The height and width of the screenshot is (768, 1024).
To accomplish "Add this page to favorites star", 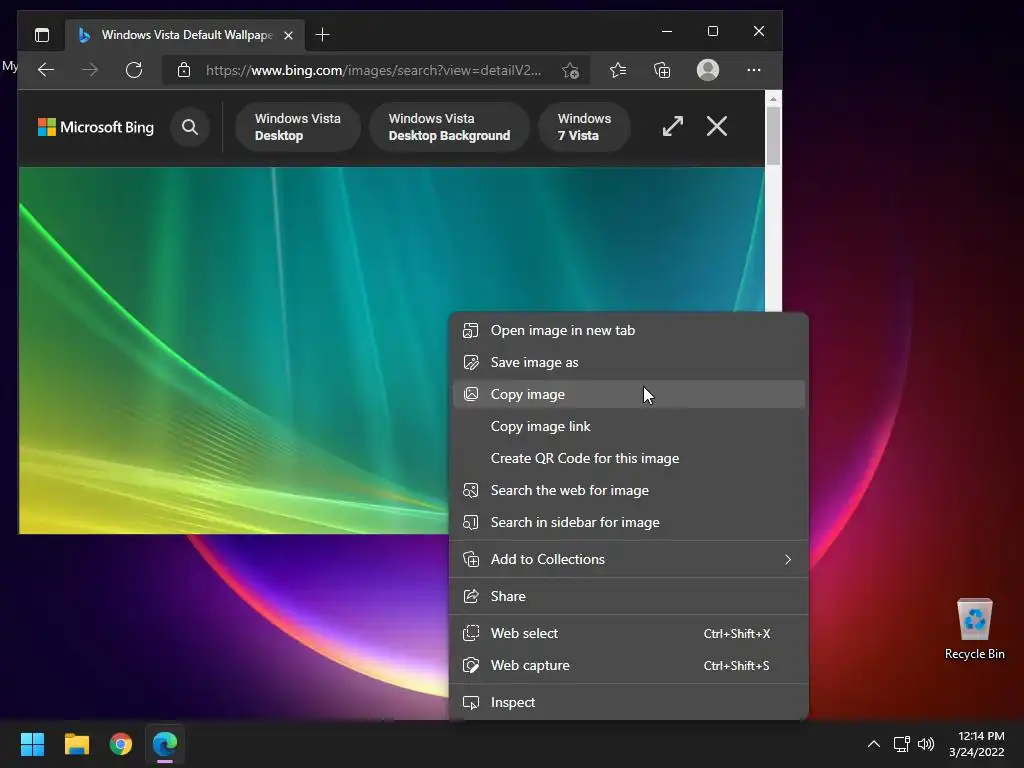I will click(570, 71).
